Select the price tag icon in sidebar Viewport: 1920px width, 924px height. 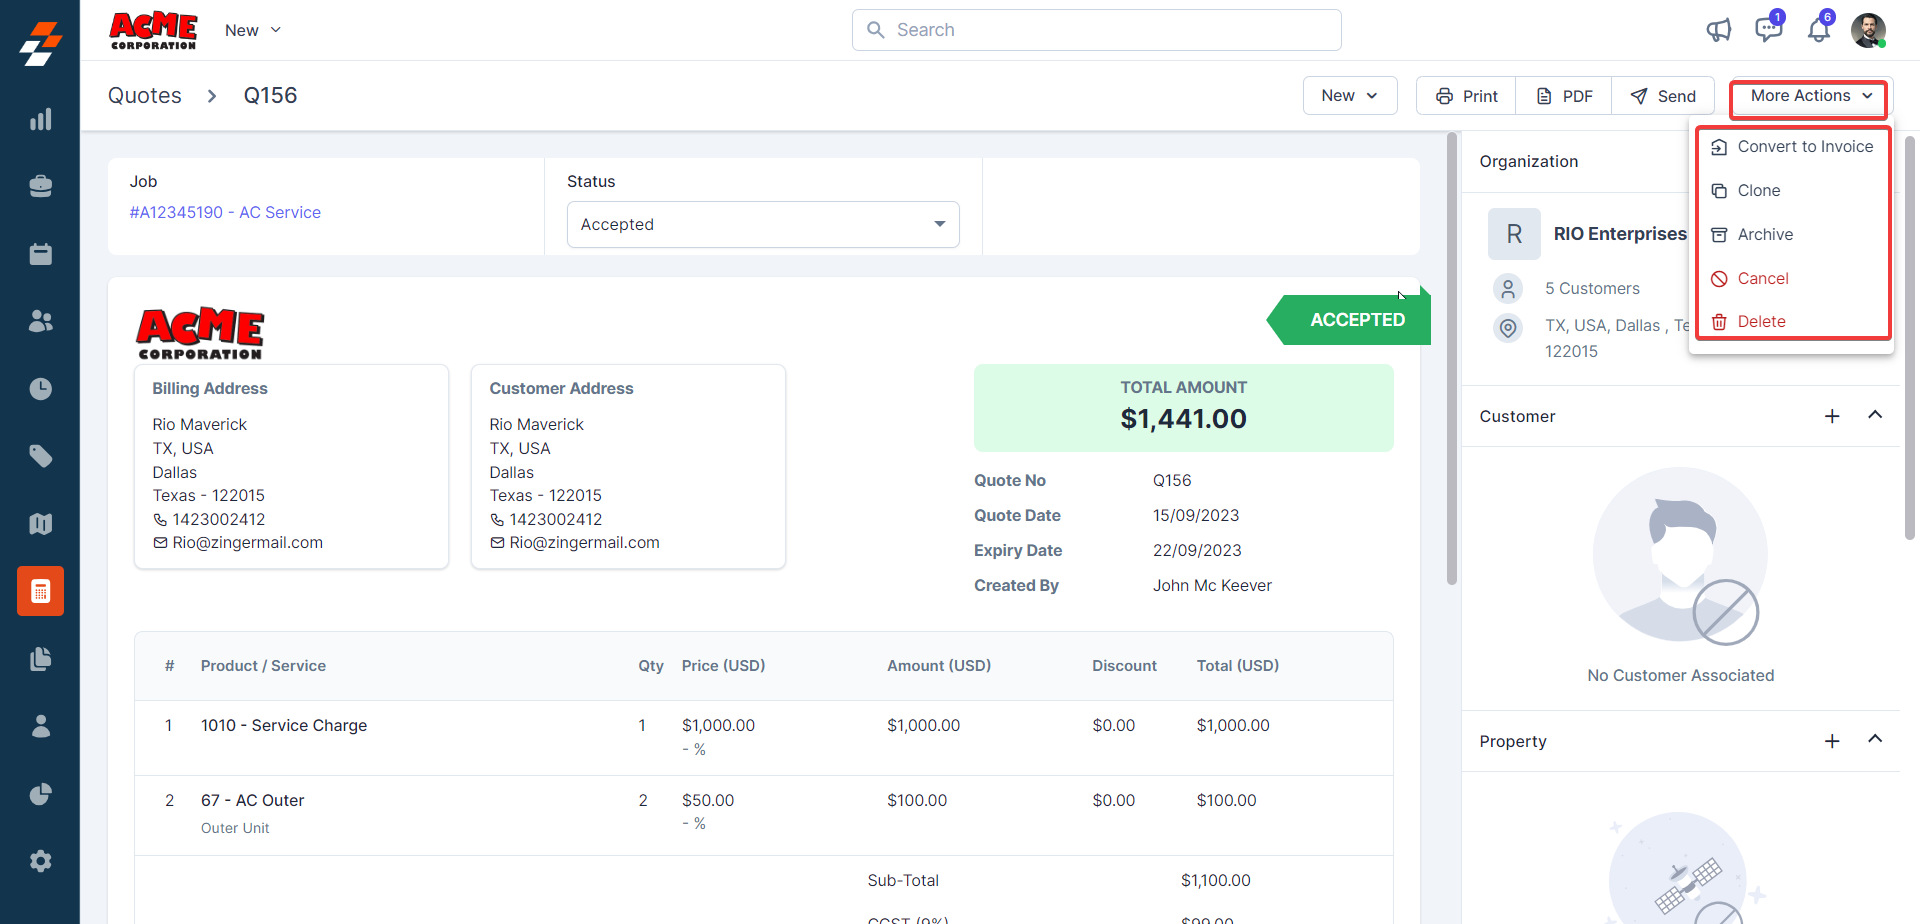pyautogui.click(x=40, y=456)
